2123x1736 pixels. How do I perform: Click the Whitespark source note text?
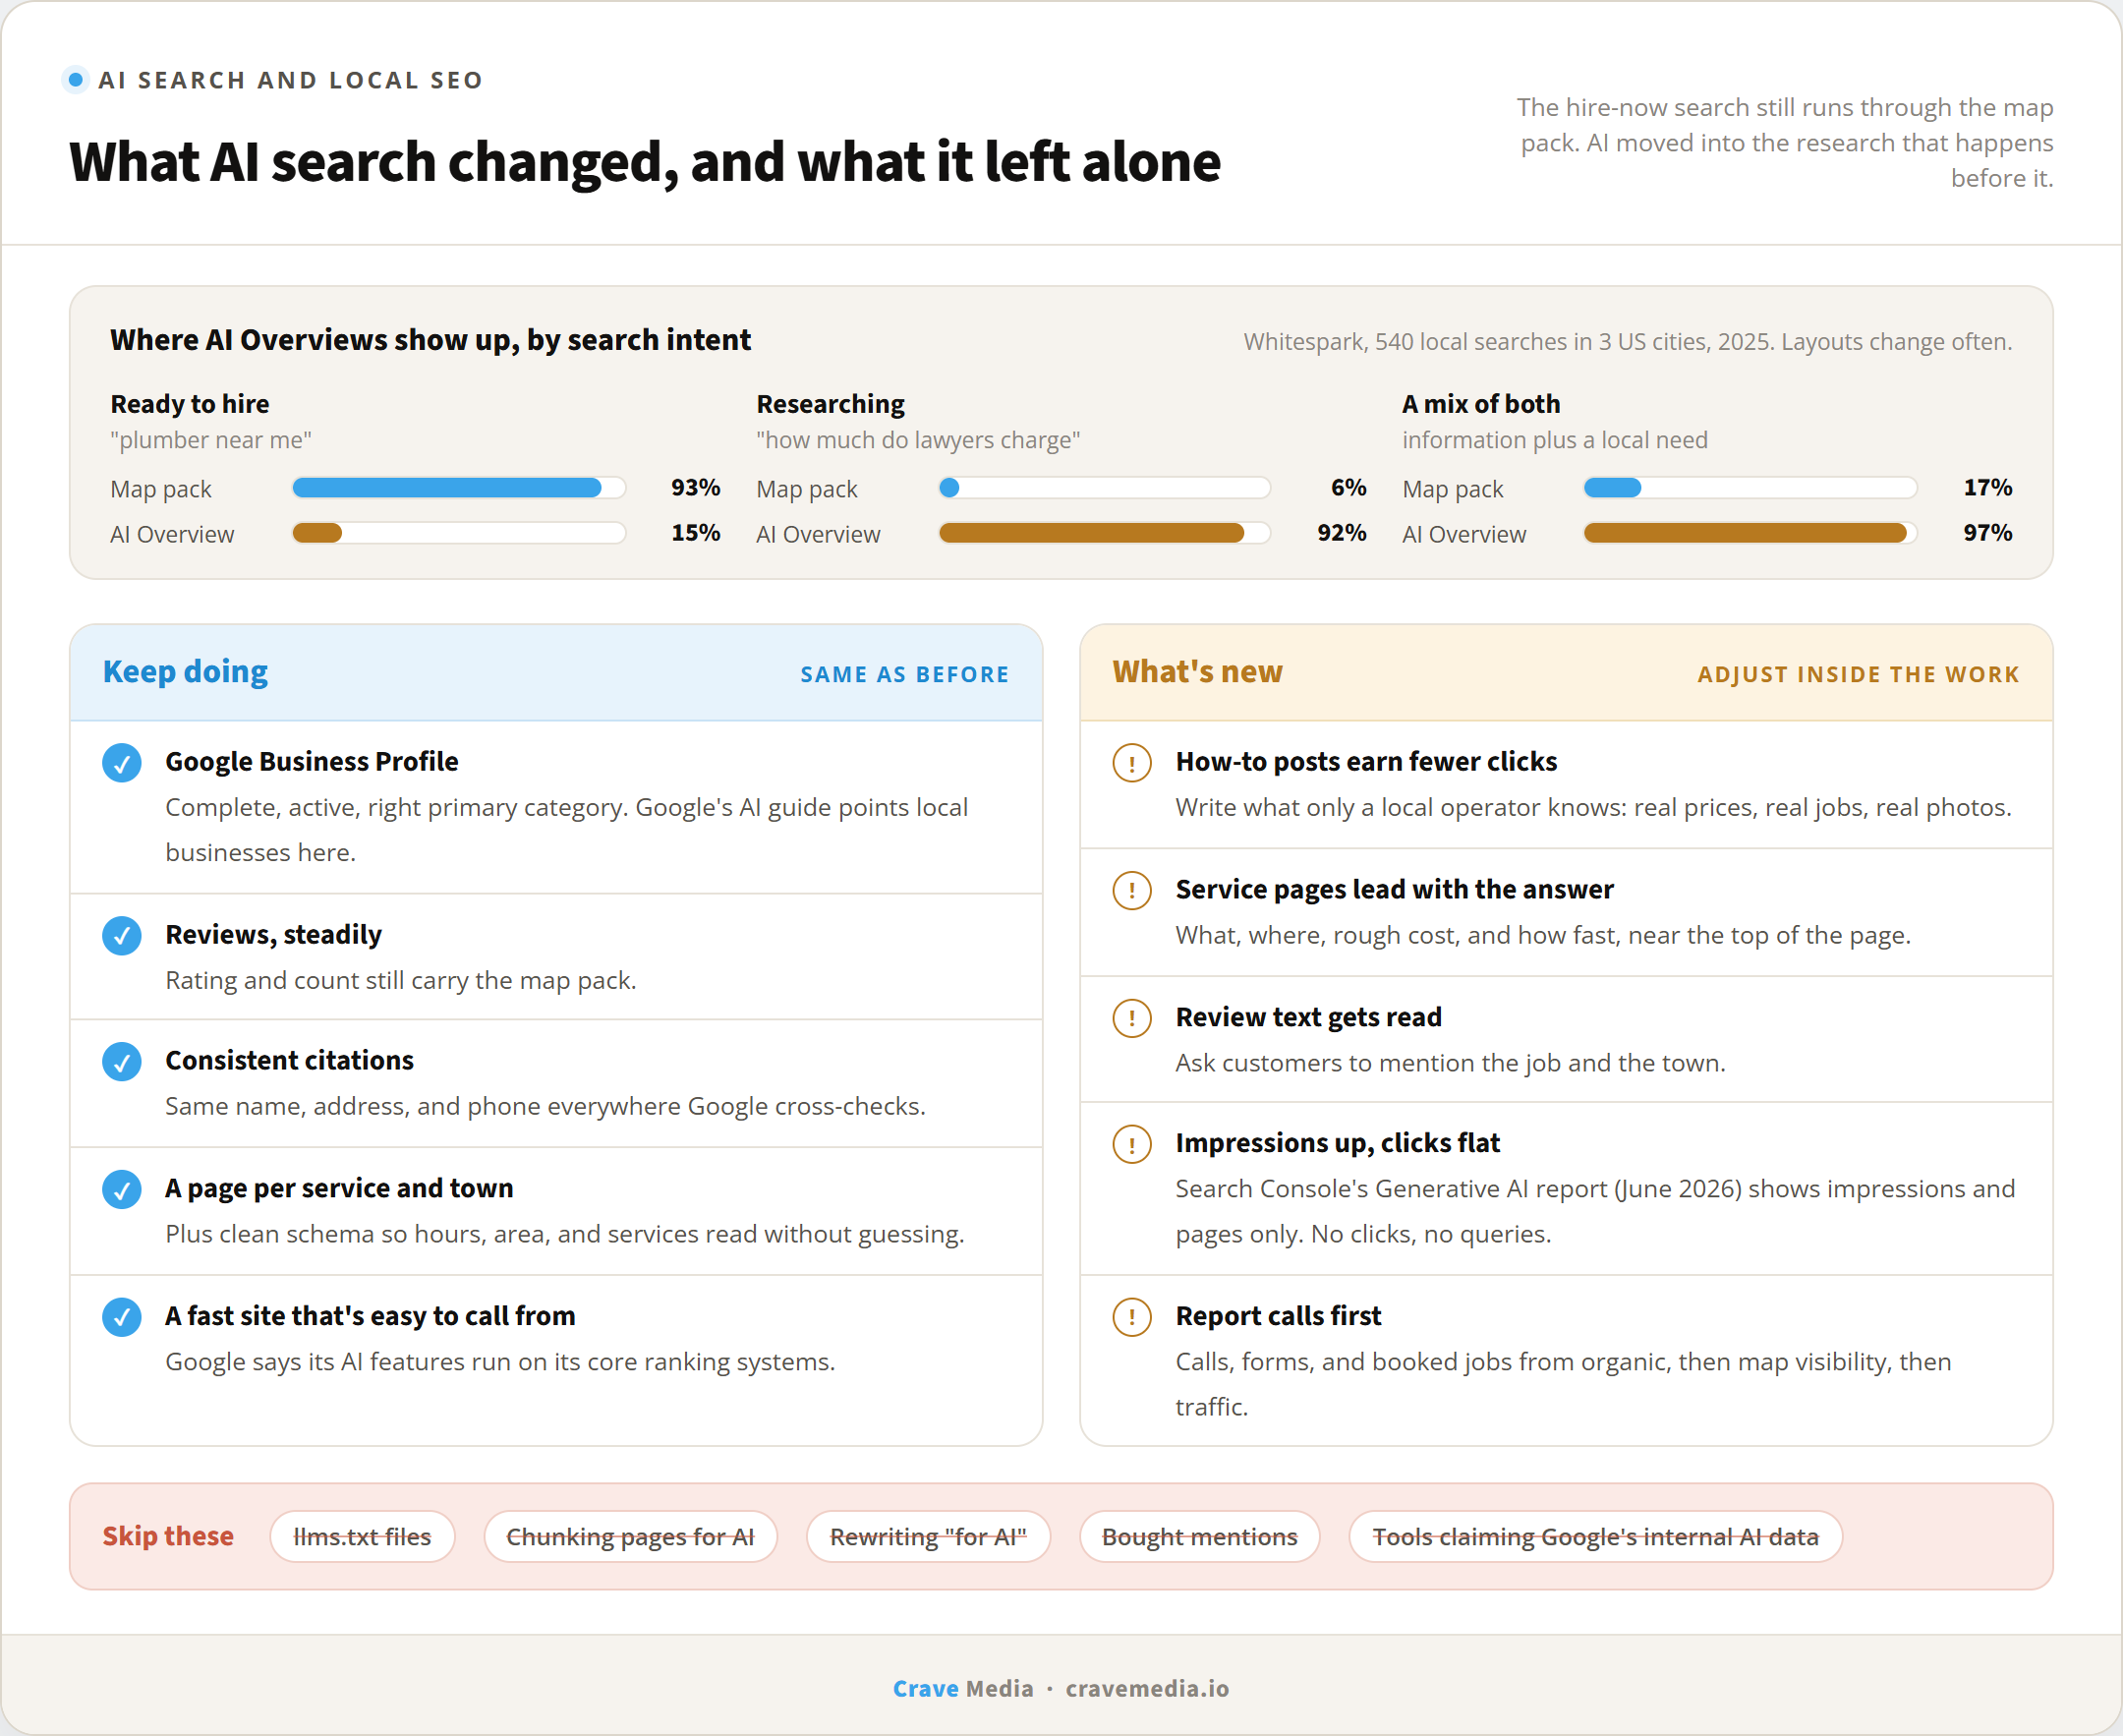1627,342
